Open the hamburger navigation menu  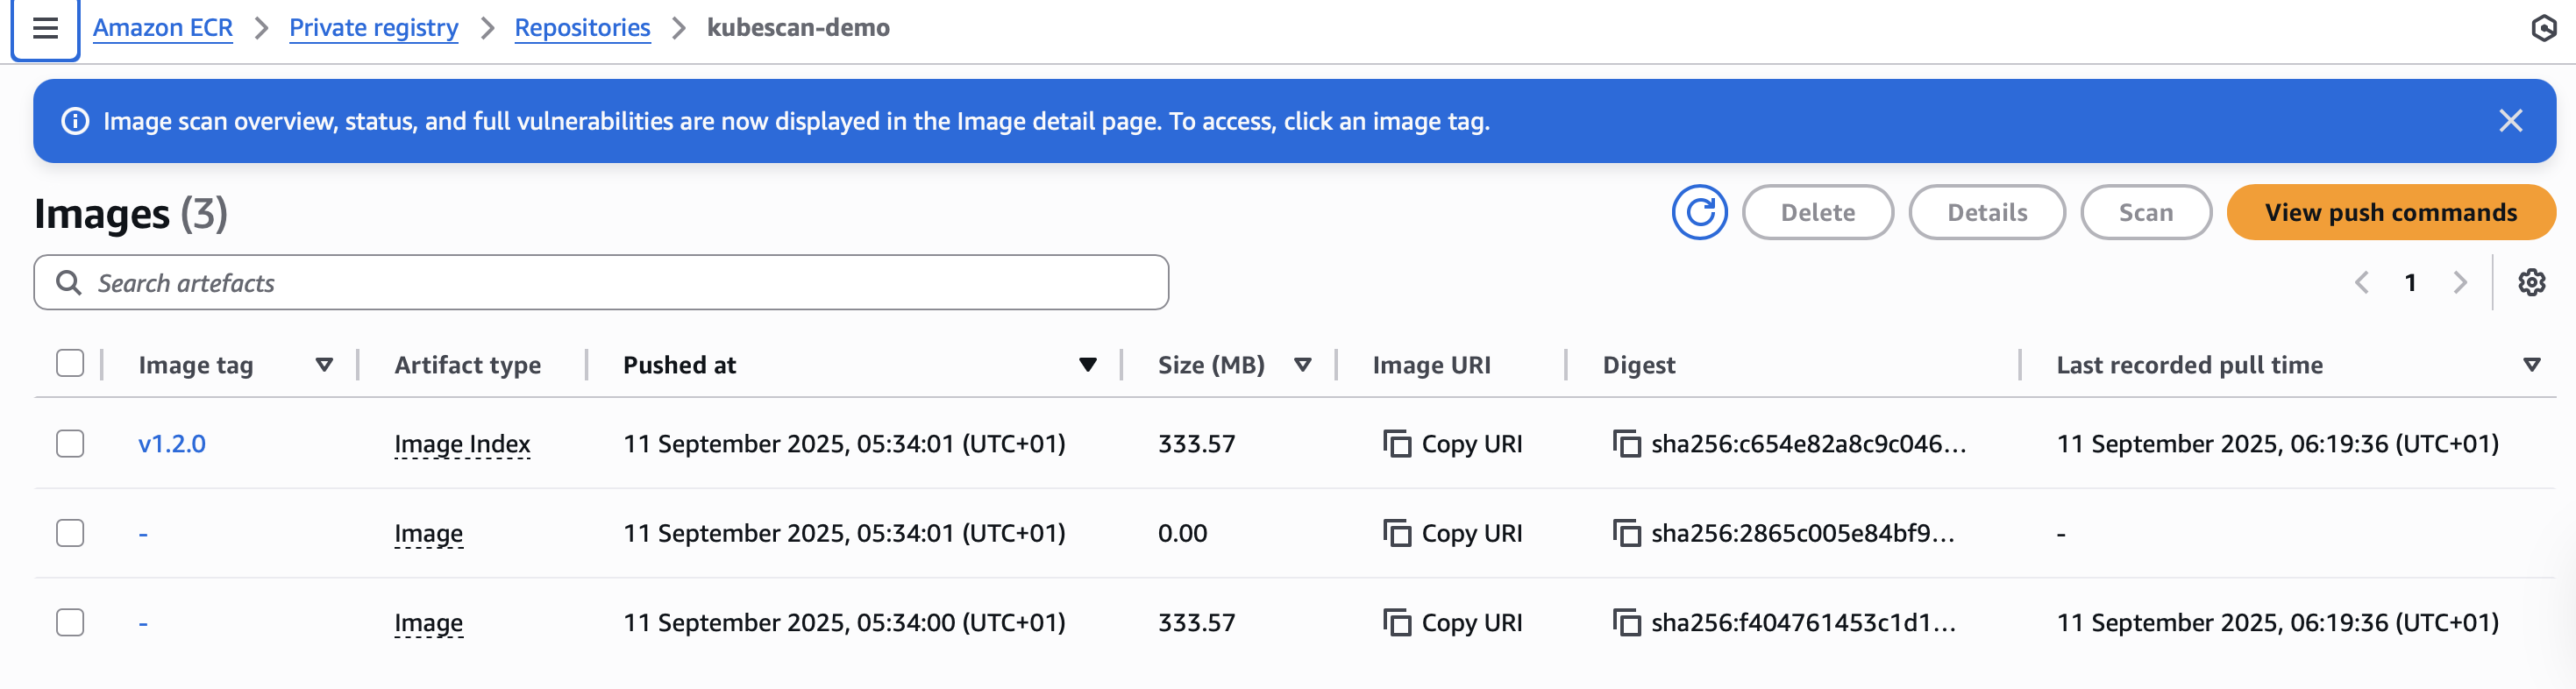(x=45, y=28)
